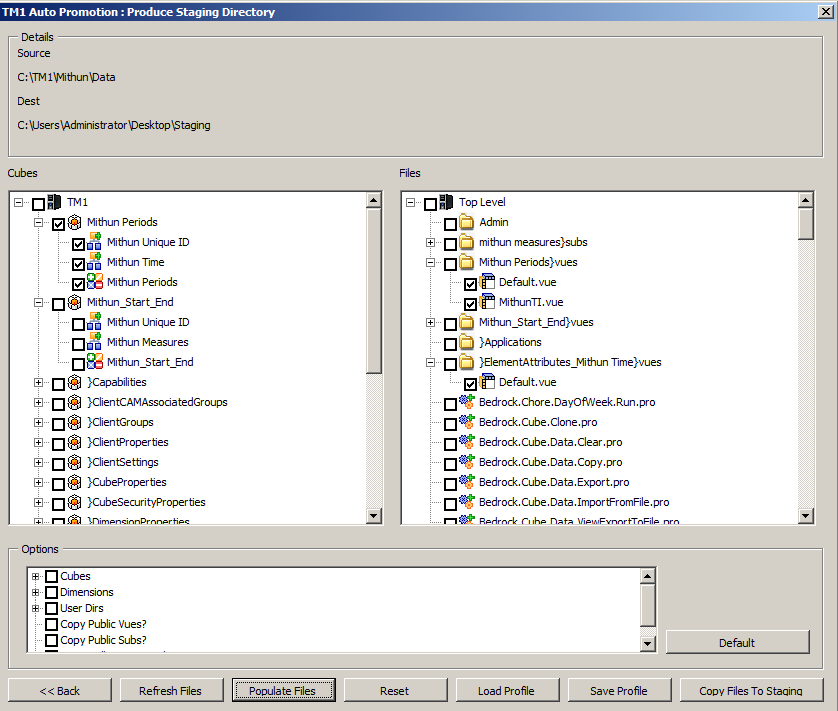Screen dimensions: 838x711
Task: Tick the Top Level checkbox
Action: [430, 204]
